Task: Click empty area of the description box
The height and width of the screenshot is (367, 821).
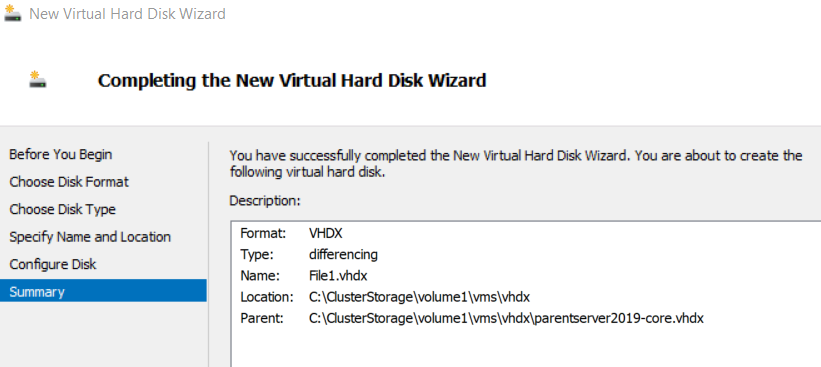Action: (524, 348)
